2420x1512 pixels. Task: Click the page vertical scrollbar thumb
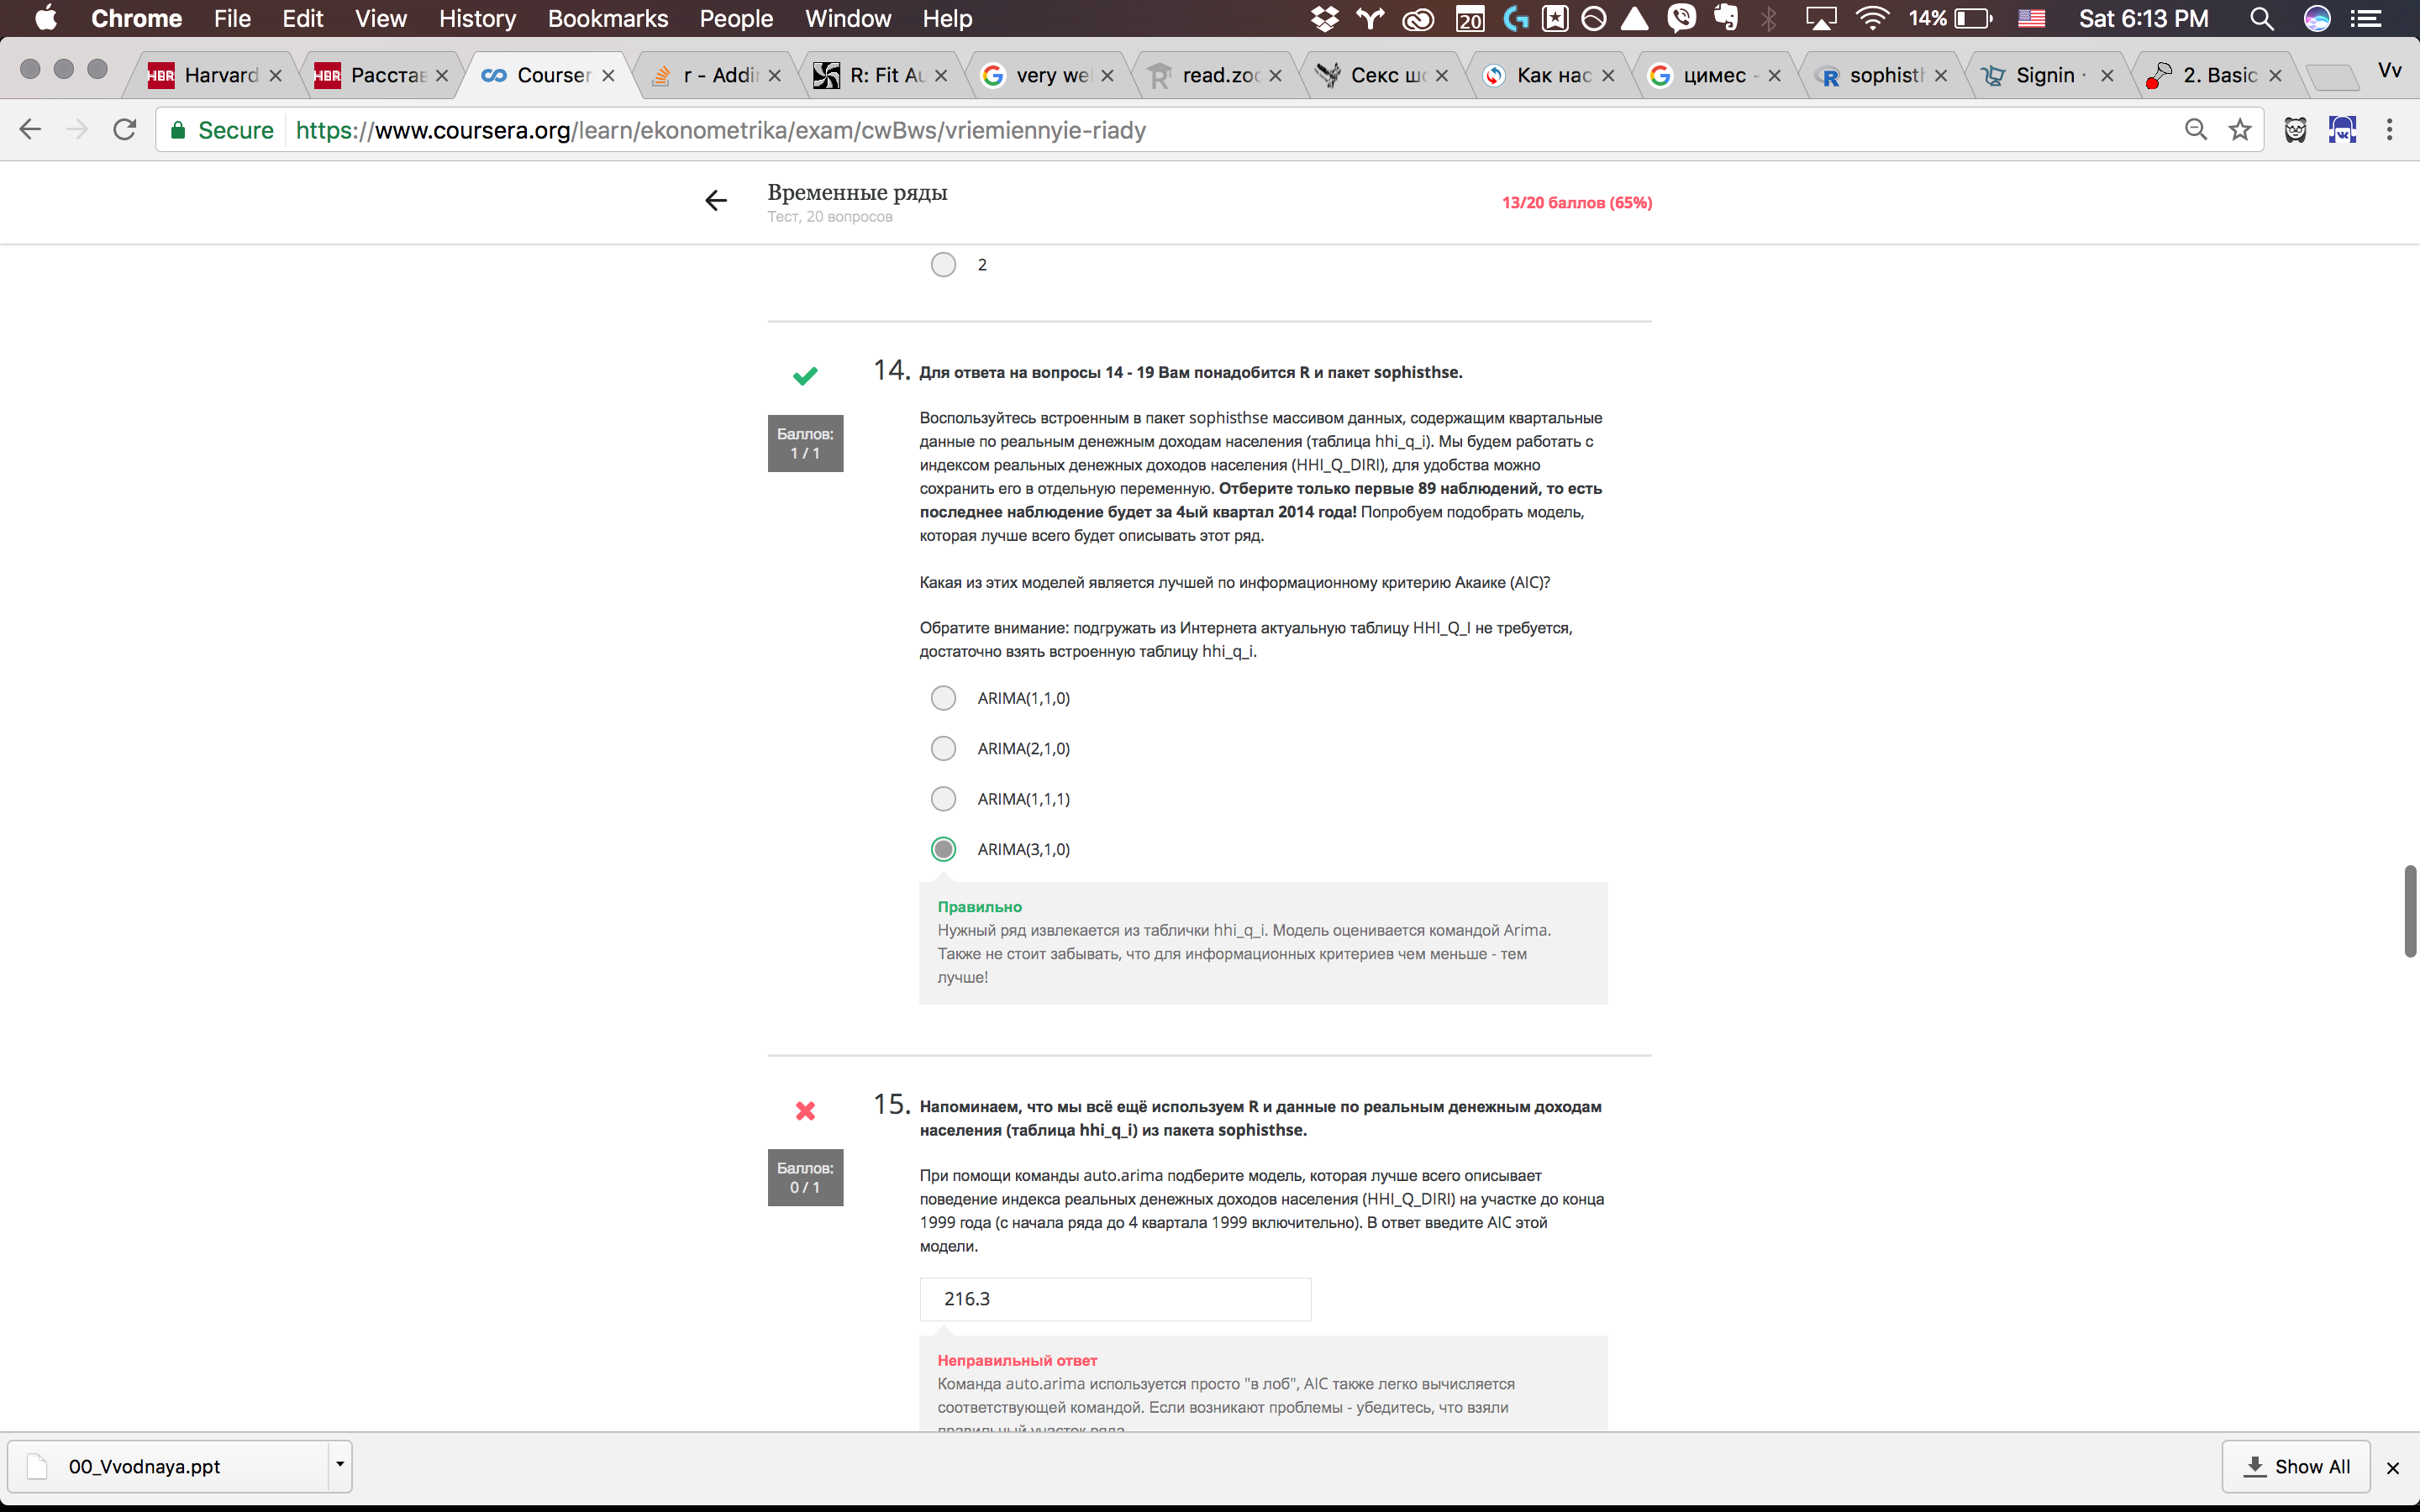pos(2410,911)
